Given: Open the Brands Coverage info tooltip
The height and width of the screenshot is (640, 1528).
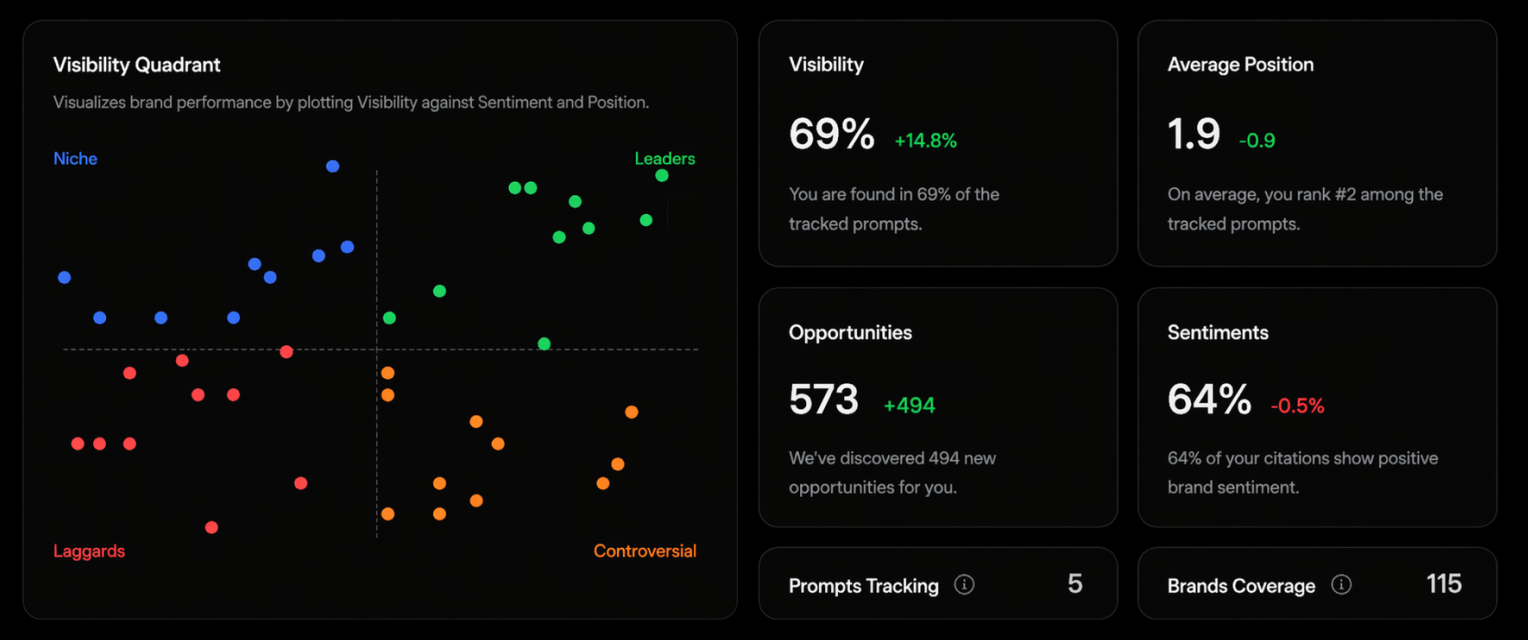Looking at the screenshot, I should (x=1343, y=583).
